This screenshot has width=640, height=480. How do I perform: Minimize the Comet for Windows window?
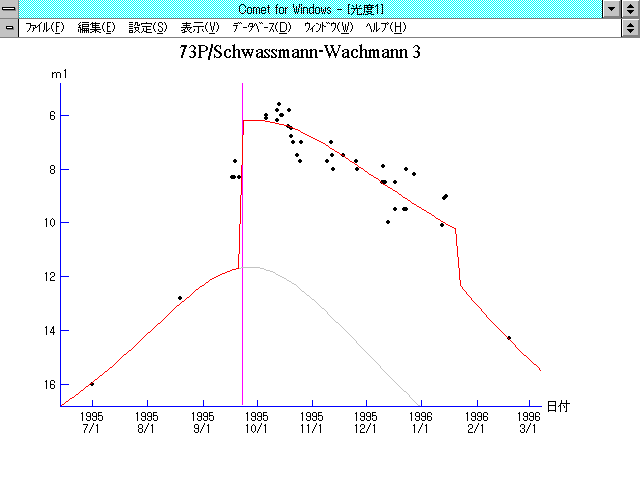point(611,8)
